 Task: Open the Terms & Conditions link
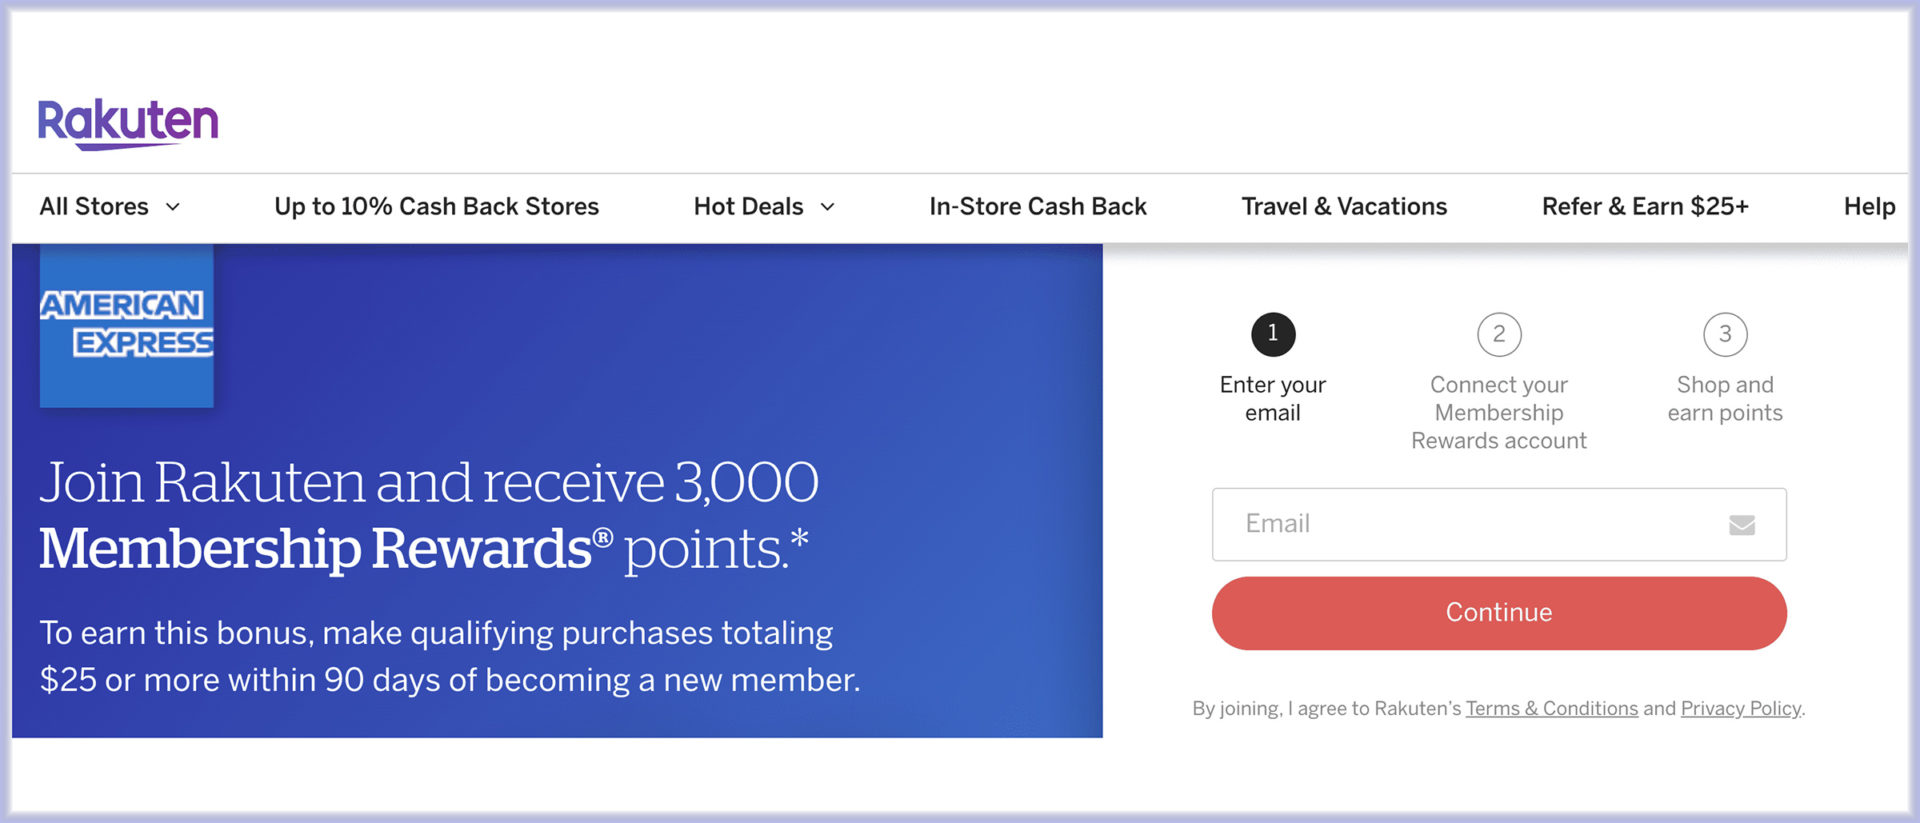(x=1551, y=709)
